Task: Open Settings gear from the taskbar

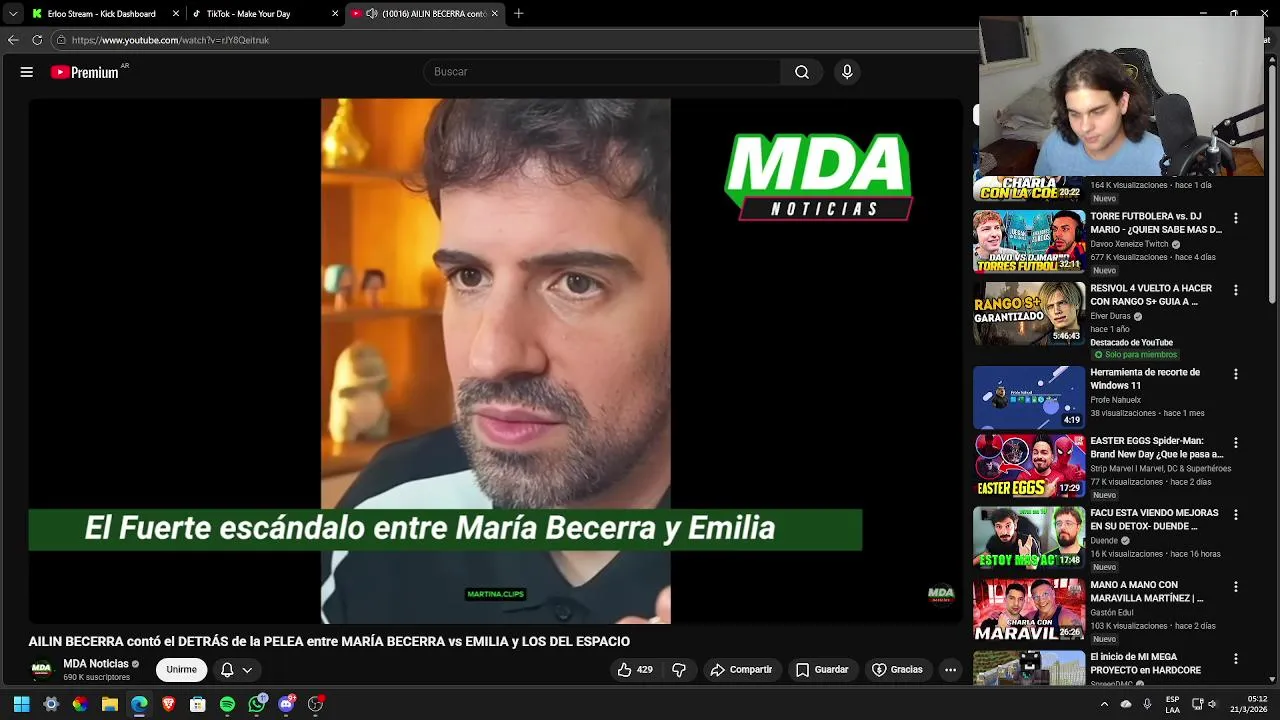Action: (x=51, y=704)
